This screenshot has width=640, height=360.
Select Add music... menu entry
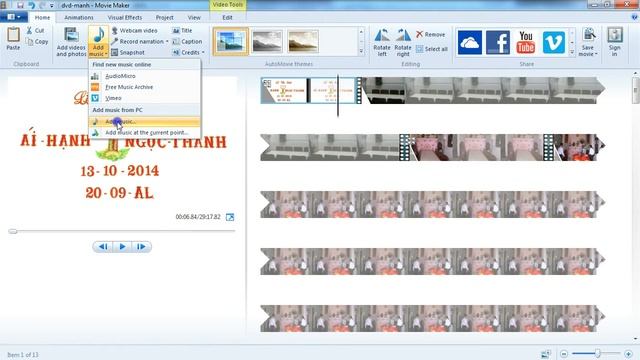(x=144, y=122)
